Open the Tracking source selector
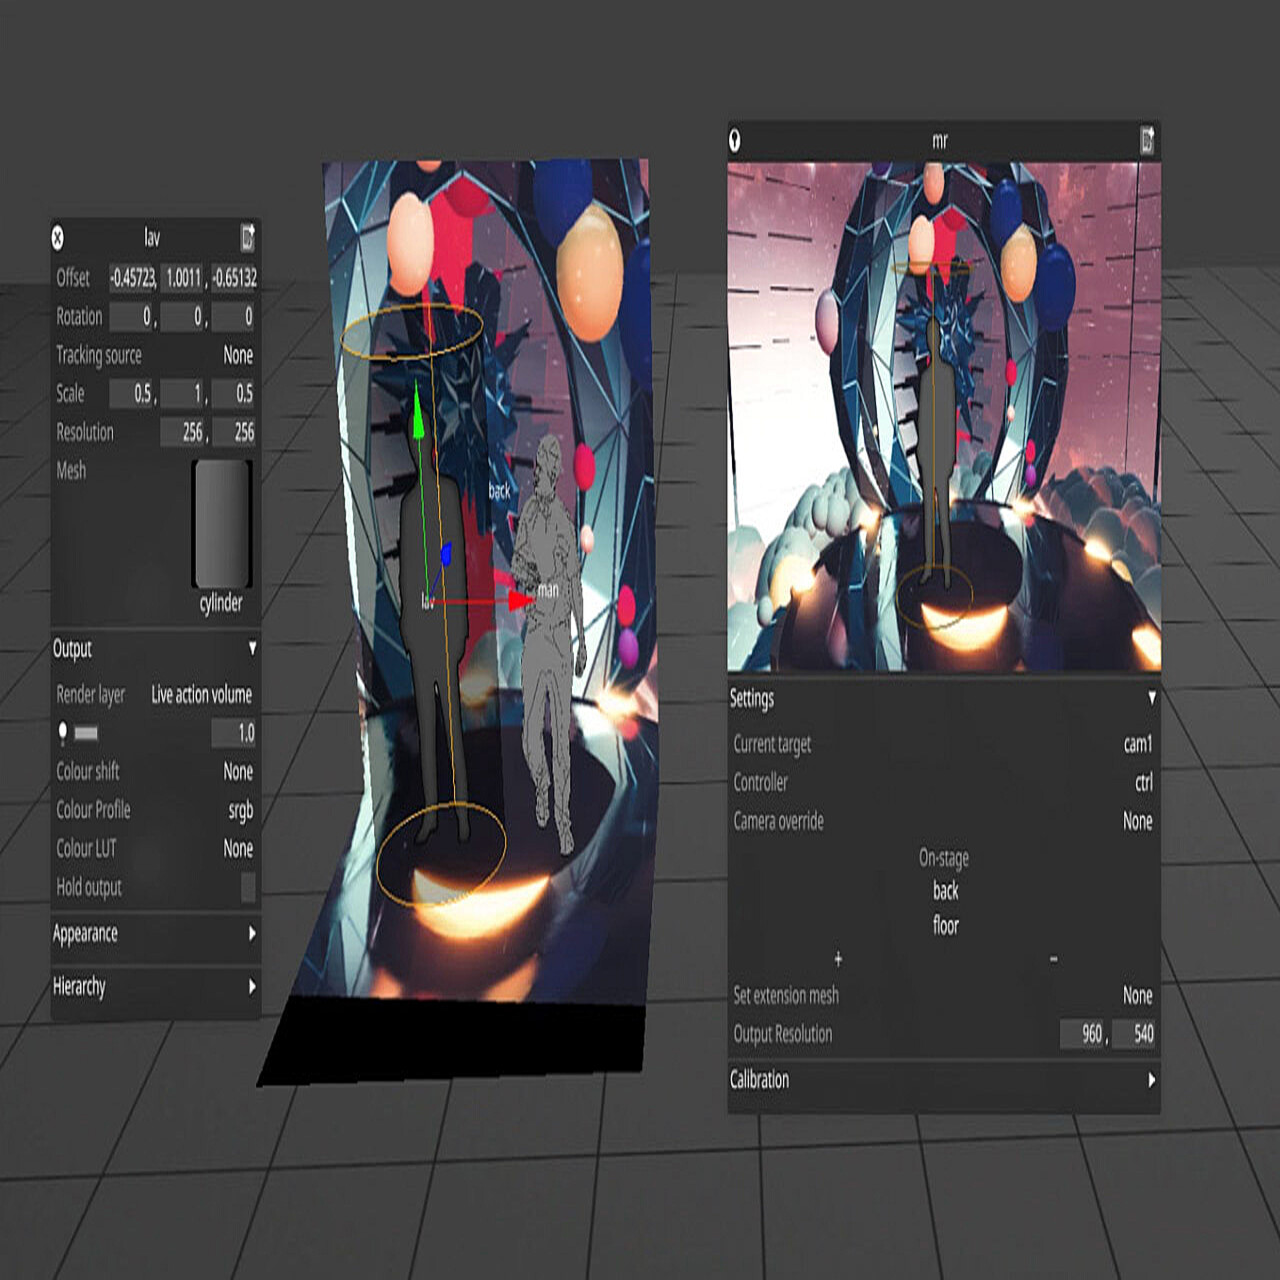The height and width of the screenshot is (1280, 1280). pyautogui.click(x=240, y=356)
